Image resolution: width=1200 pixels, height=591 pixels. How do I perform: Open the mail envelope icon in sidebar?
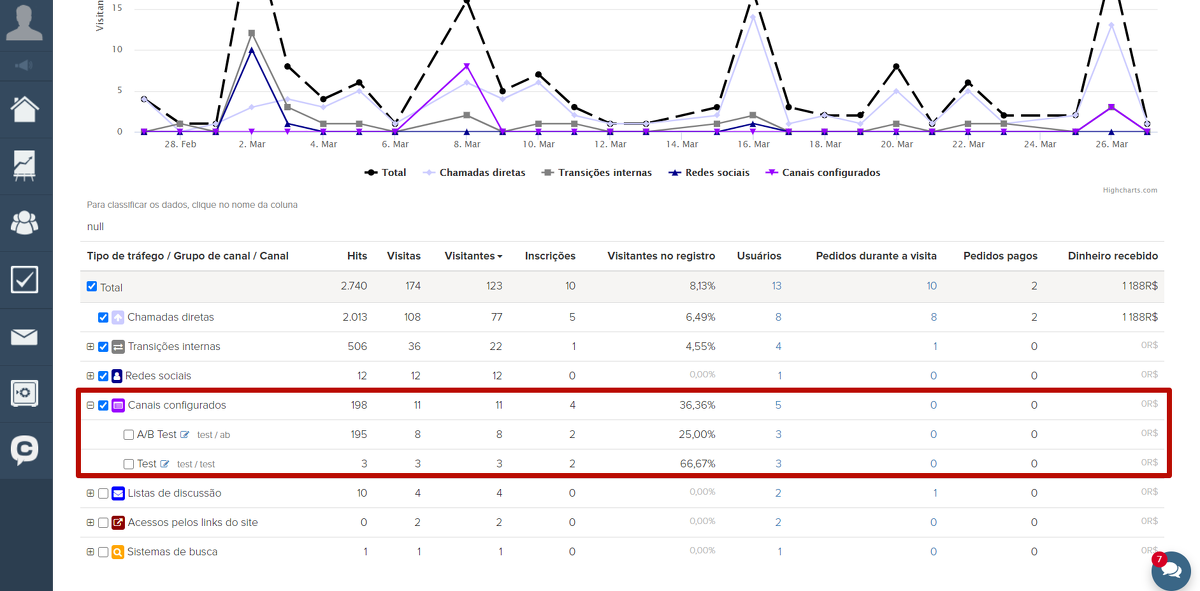point(25,337)
